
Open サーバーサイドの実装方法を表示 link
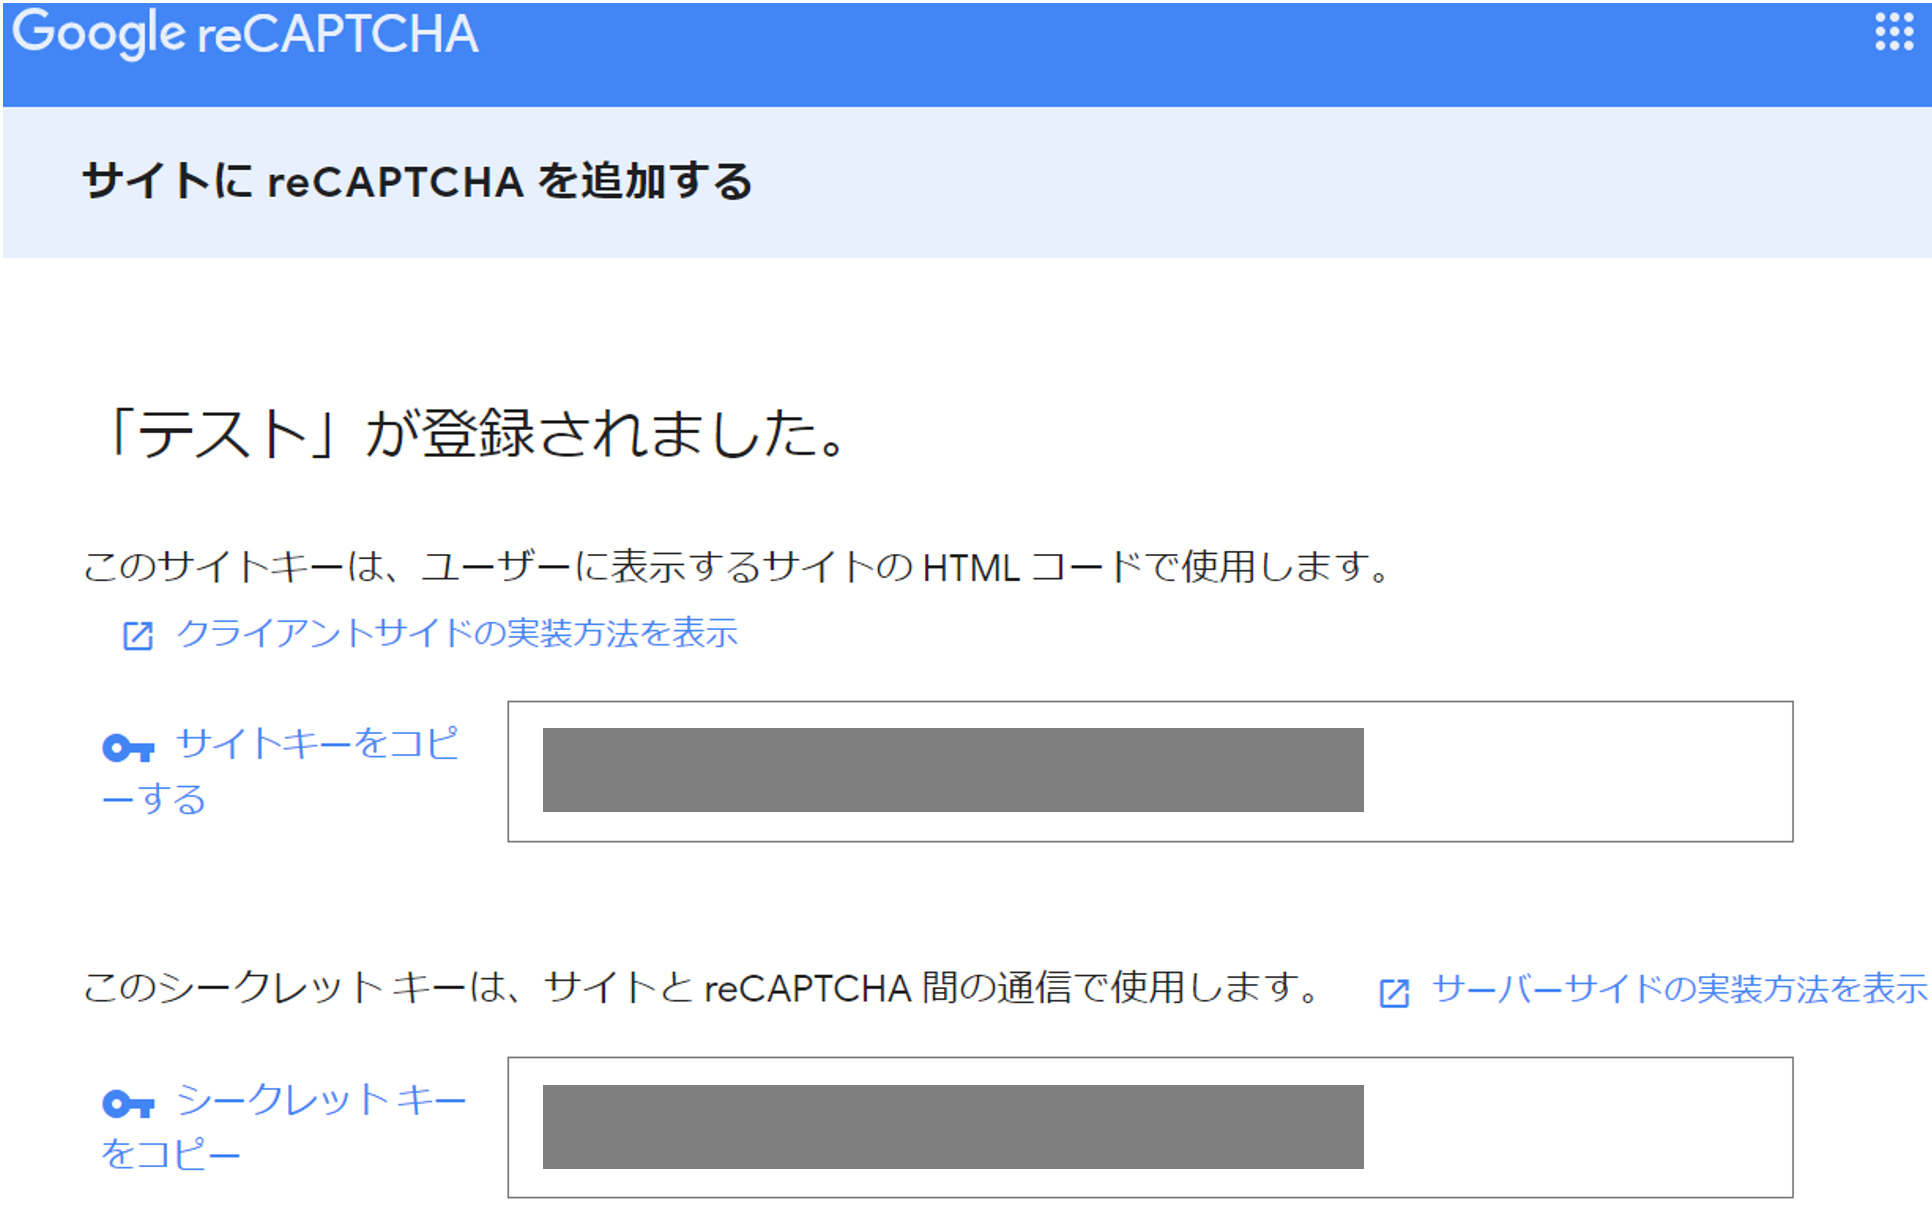(1679, 989)
